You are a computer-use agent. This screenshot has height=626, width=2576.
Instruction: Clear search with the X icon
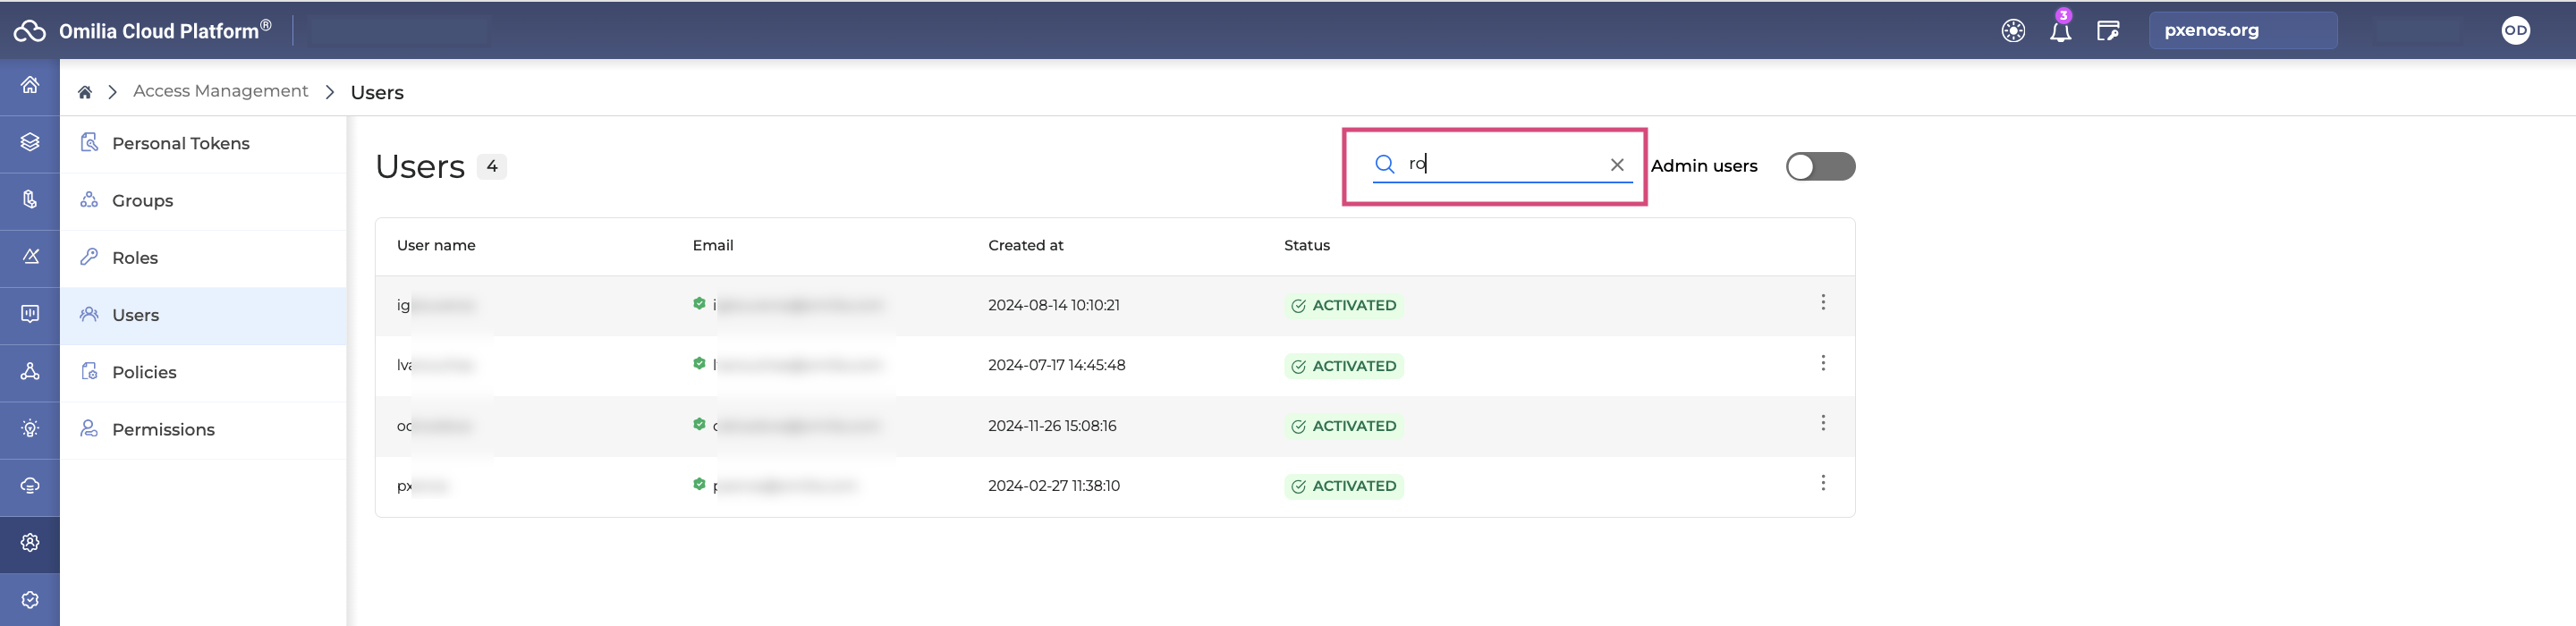point(1616,165)
